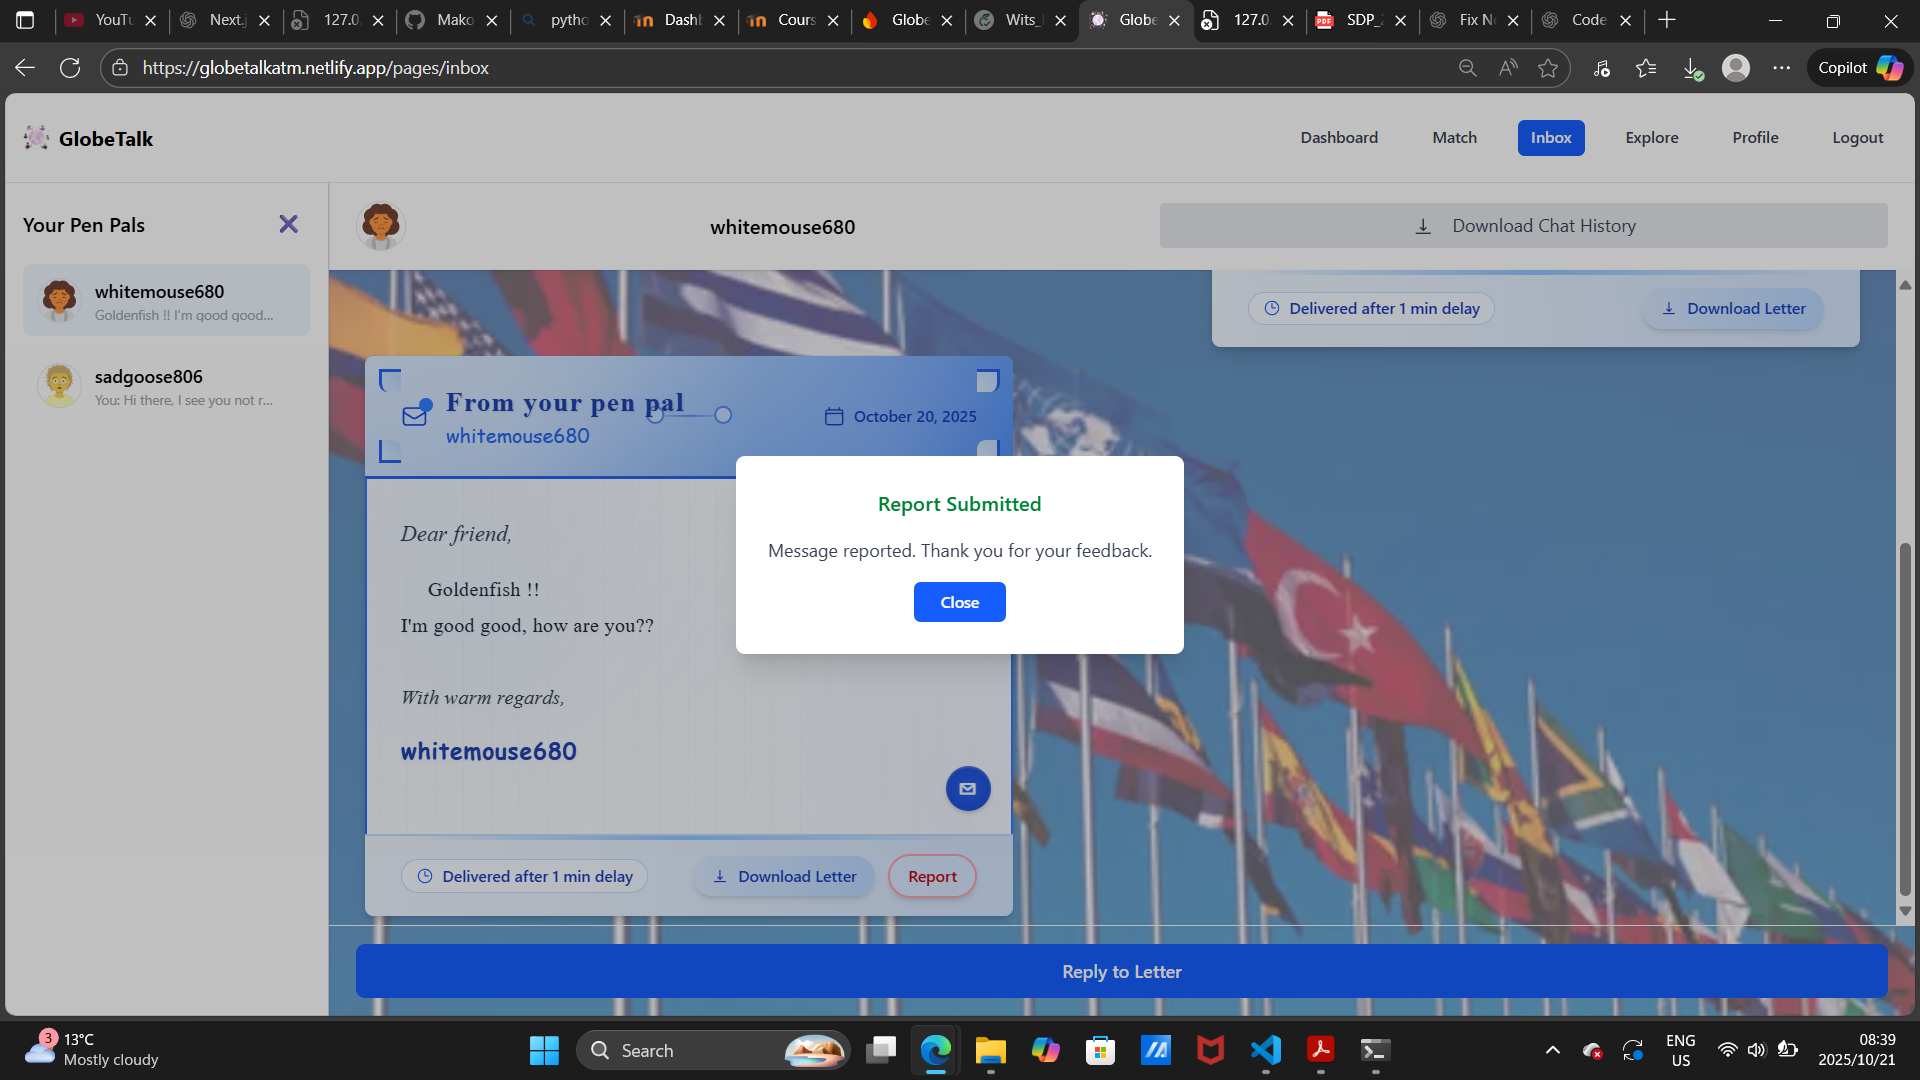Click the read aloud icon in address bar
This screenshot has width=1920, height=1080.
tap(1507, 67)
